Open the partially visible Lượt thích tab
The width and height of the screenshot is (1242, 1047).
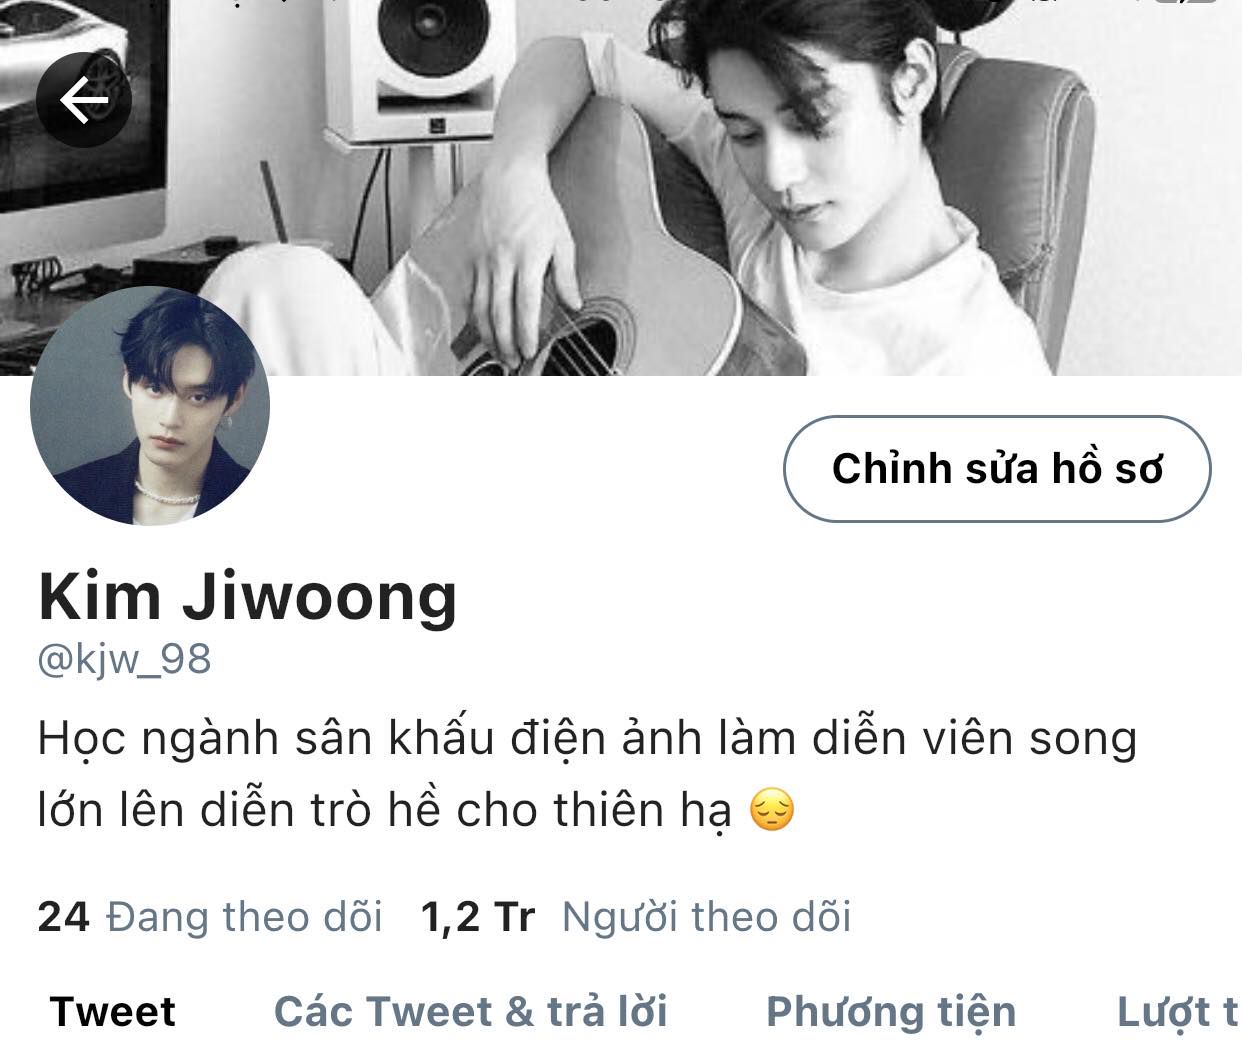pos(1179,1011)
